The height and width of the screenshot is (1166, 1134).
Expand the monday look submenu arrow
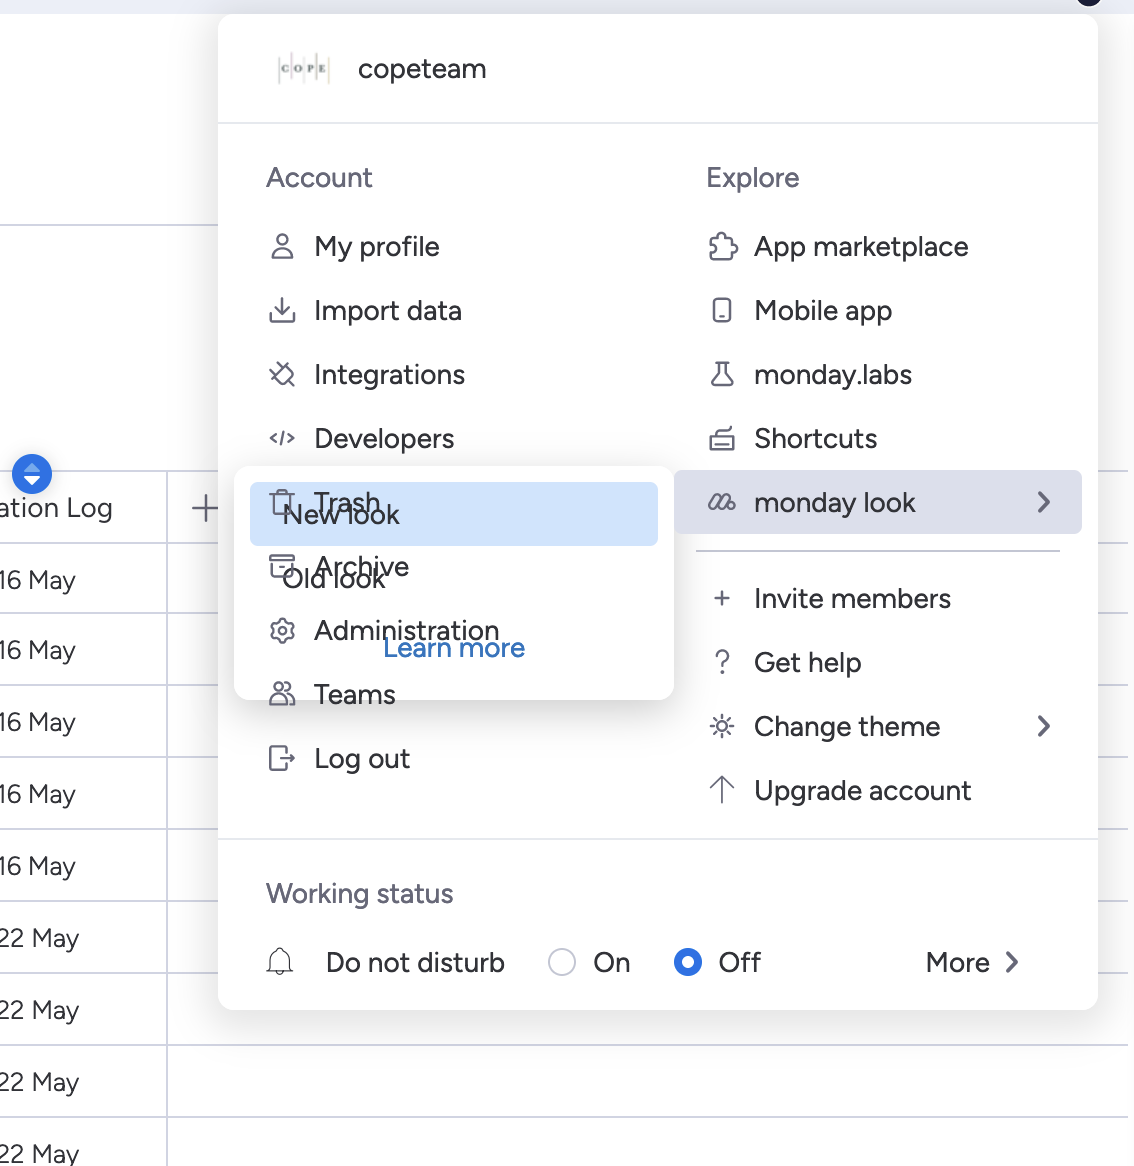tap(1044, 502)
